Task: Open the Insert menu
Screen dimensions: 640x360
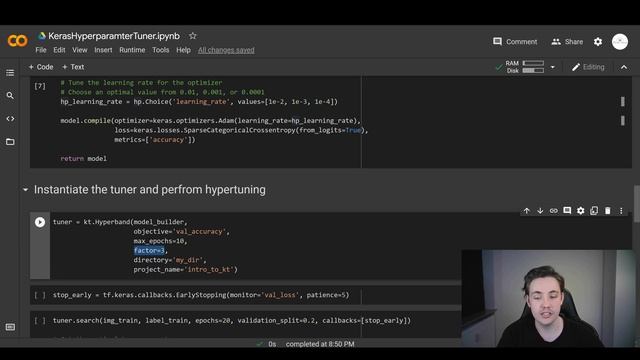Action: pyautogui.click(x=103, y=50)
